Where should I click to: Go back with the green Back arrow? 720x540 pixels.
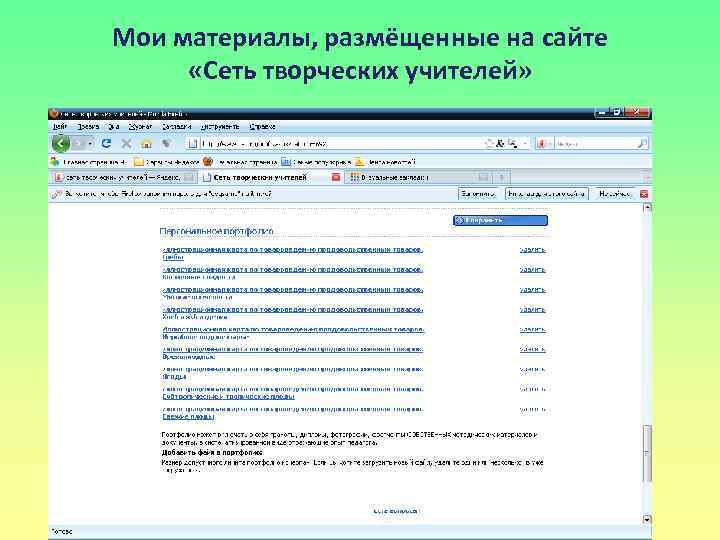pyautogui.click(x=61, y=144)
